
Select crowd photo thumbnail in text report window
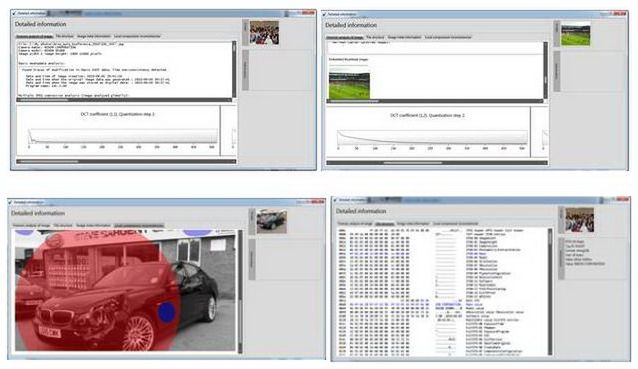(264, 33)
